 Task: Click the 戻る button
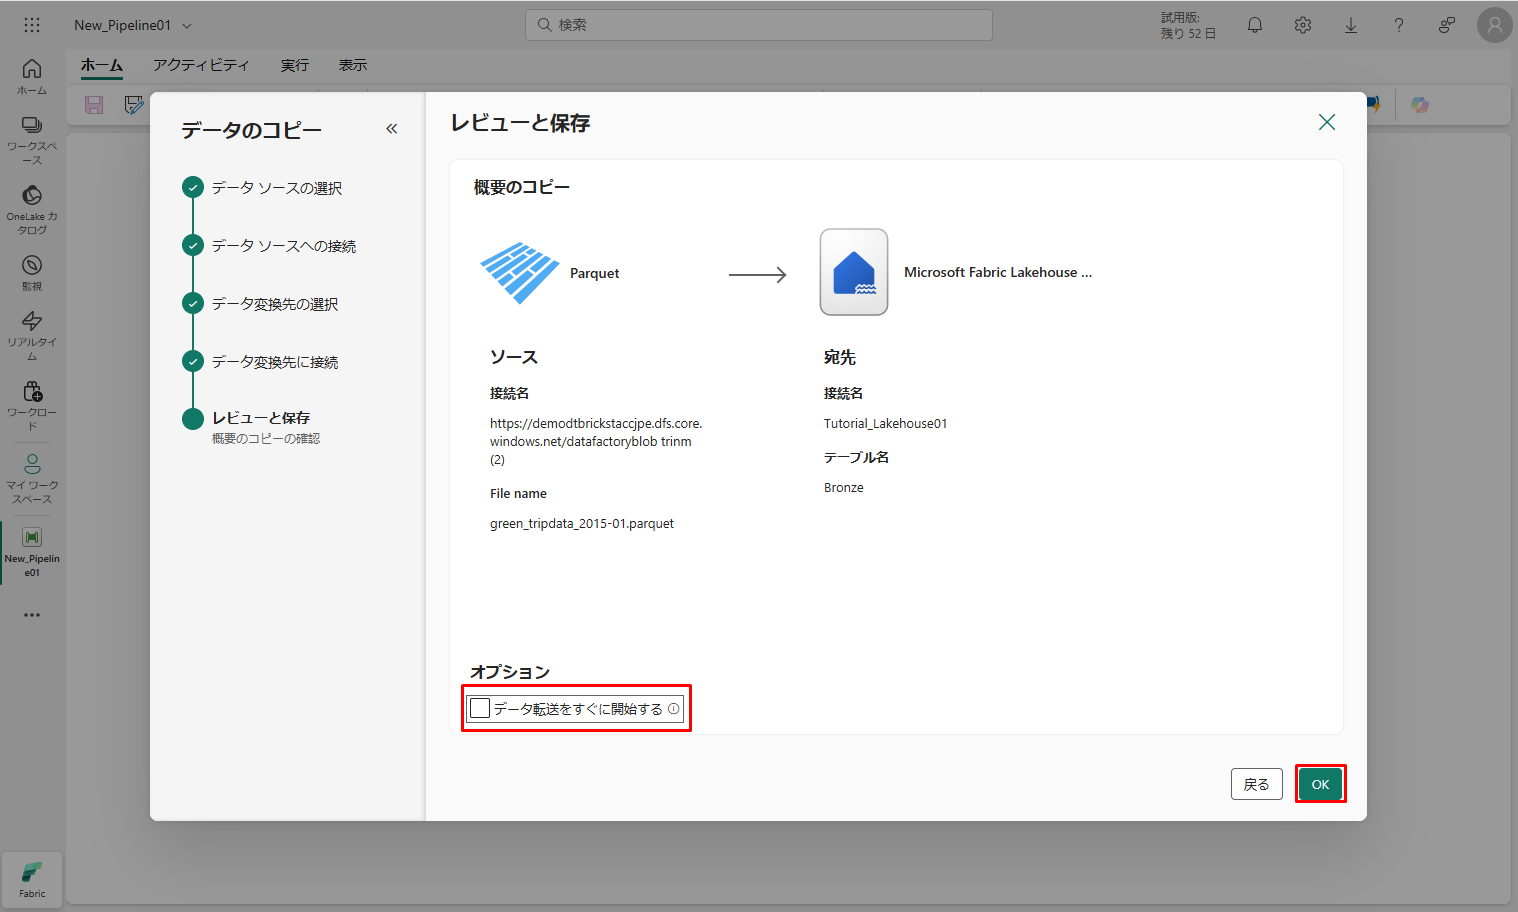(1257, 784)
